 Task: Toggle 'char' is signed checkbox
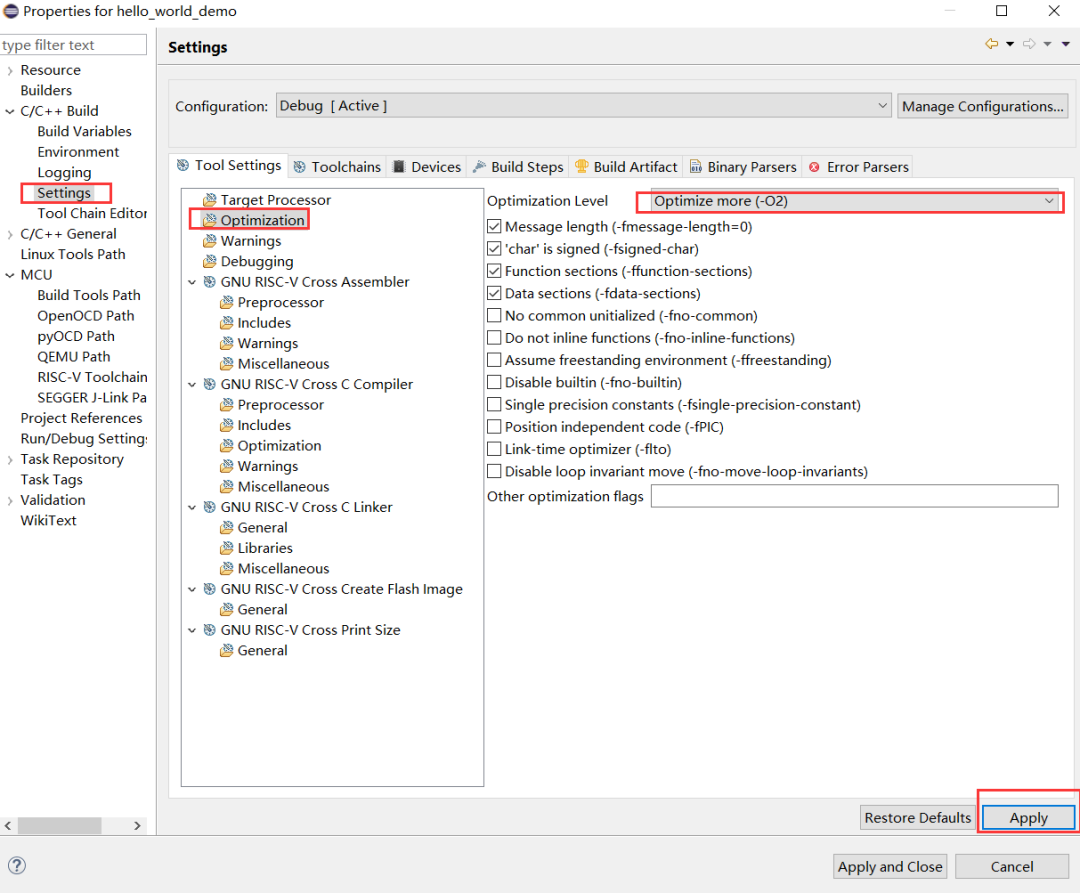494,249
